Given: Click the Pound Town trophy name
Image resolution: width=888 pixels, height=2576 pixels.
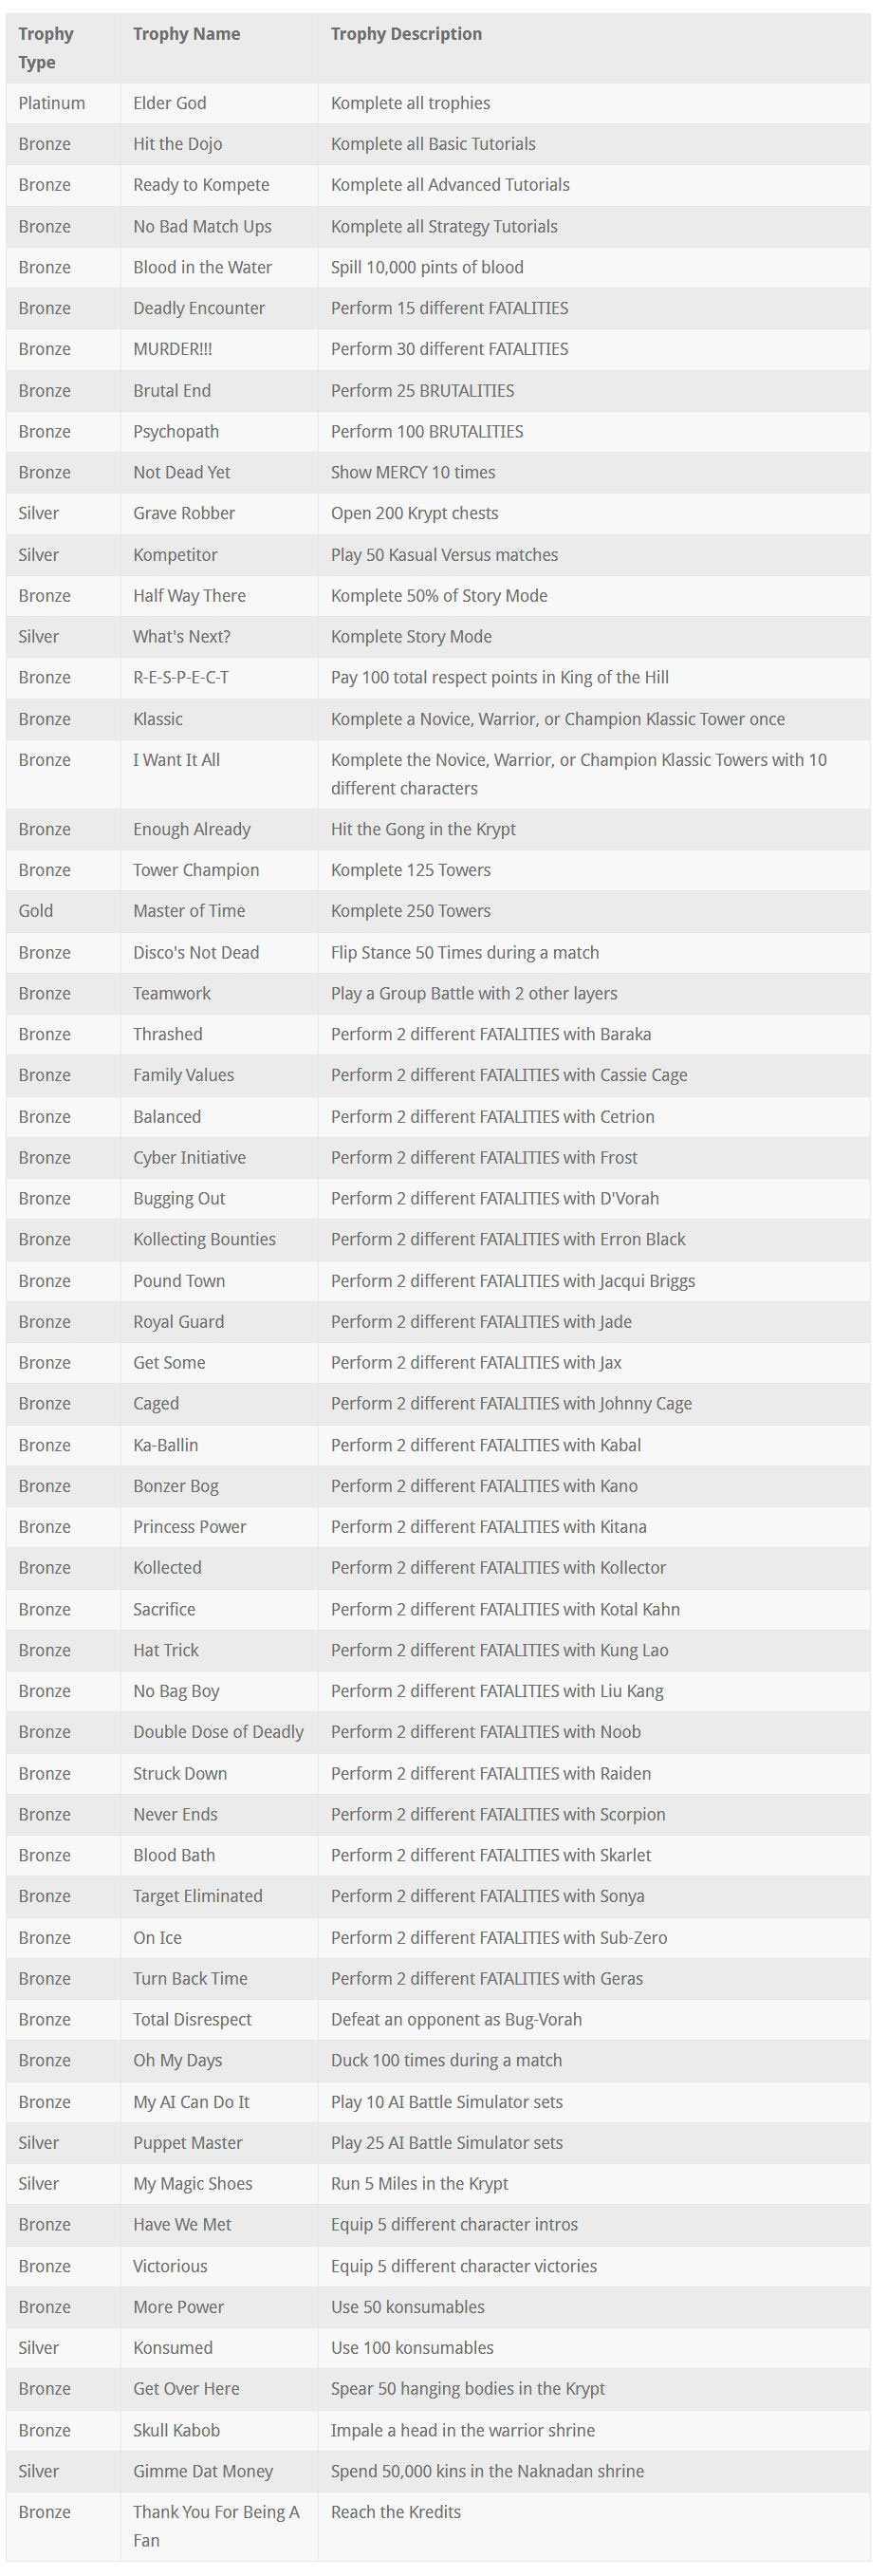Looking at the screenshot, I should pos(179,1281).
